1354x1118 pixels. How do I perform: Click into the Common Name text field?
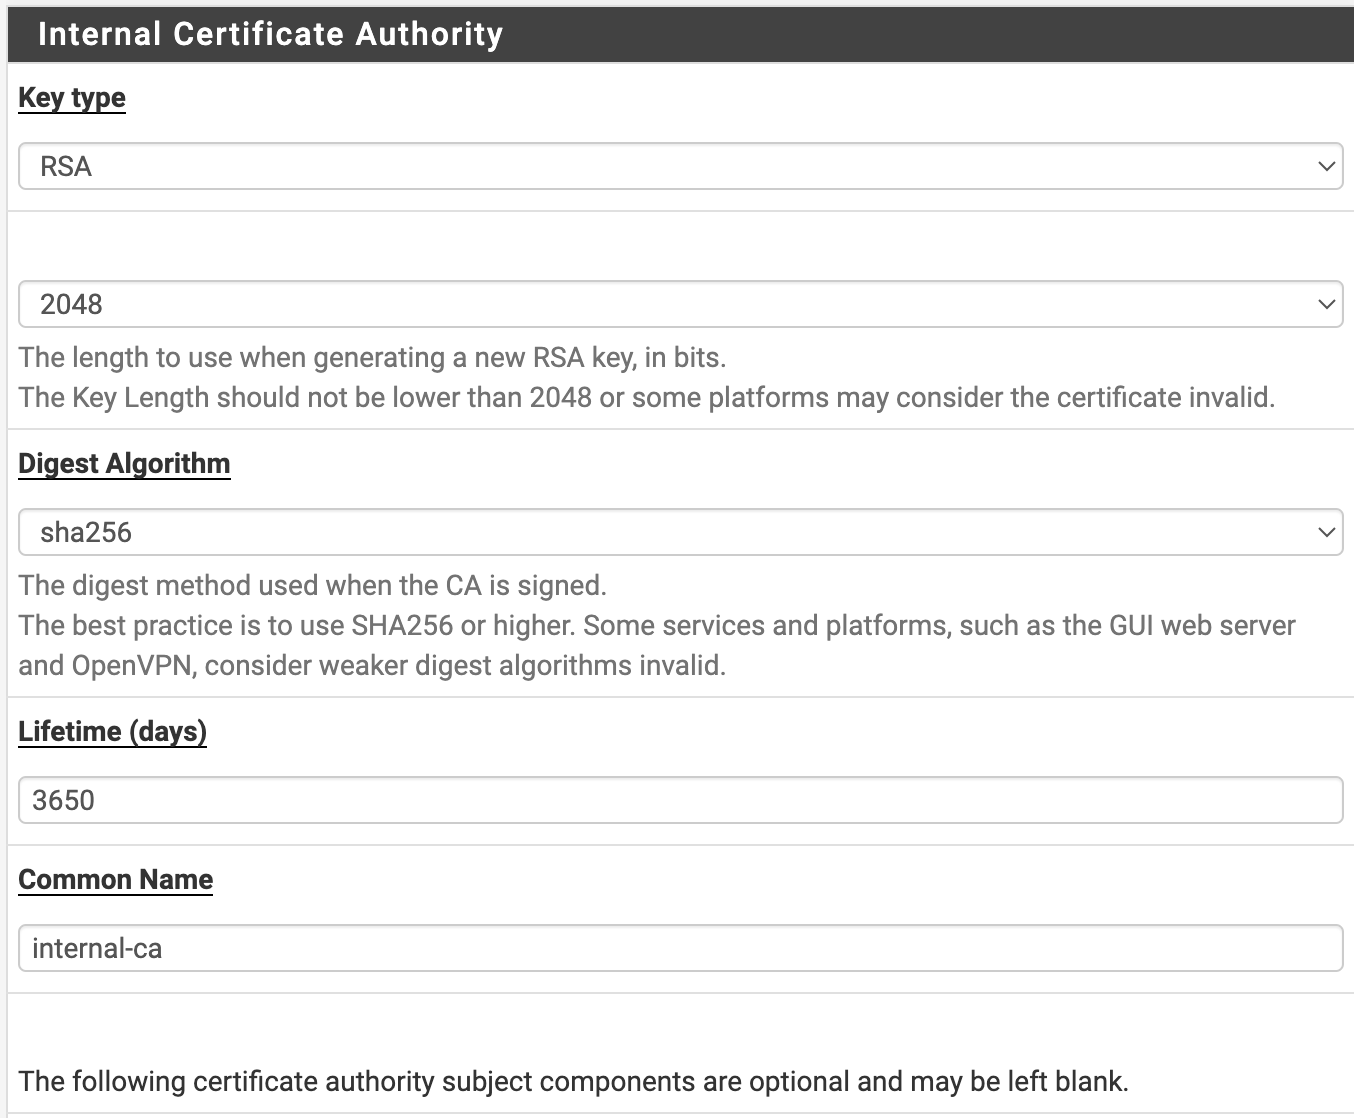coord(680,948)
